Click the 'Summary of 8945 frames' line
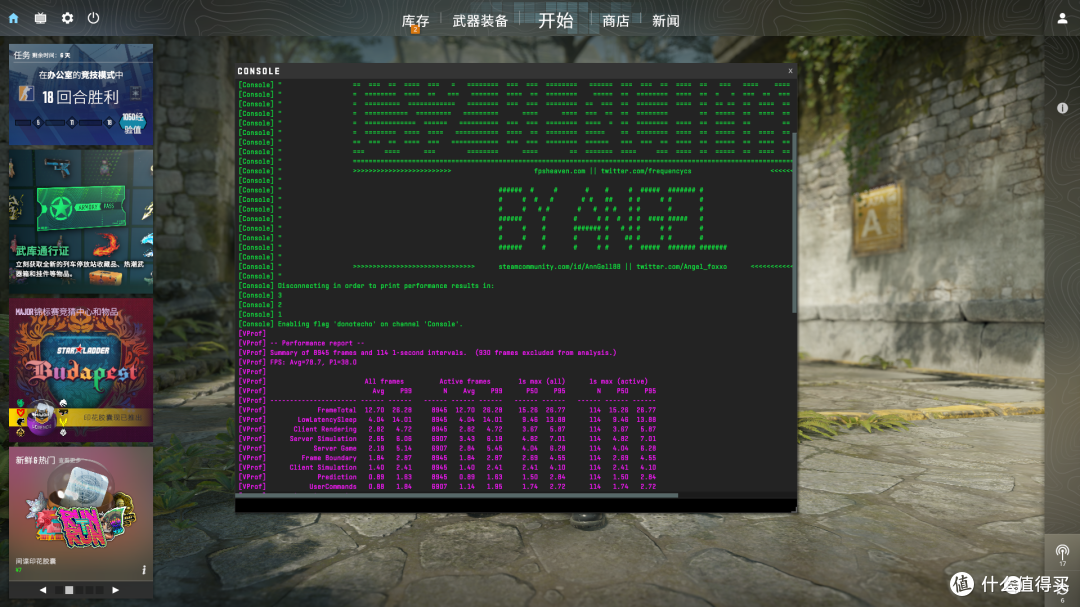Image resolution: width=1080 pixels, height=607 pixels. [444, 353]
